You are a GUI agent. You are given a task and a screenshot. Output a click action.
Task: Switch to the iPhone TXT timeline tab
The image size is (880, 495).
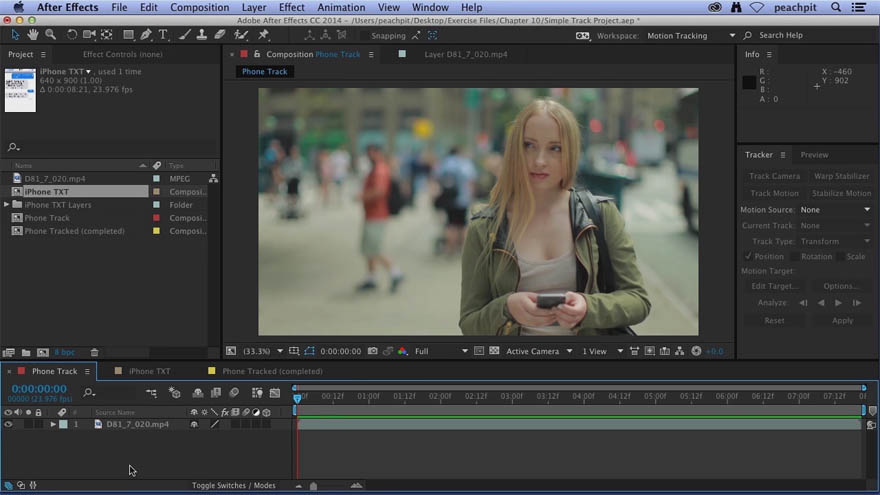pyautogui.click(x=149, y=371)
